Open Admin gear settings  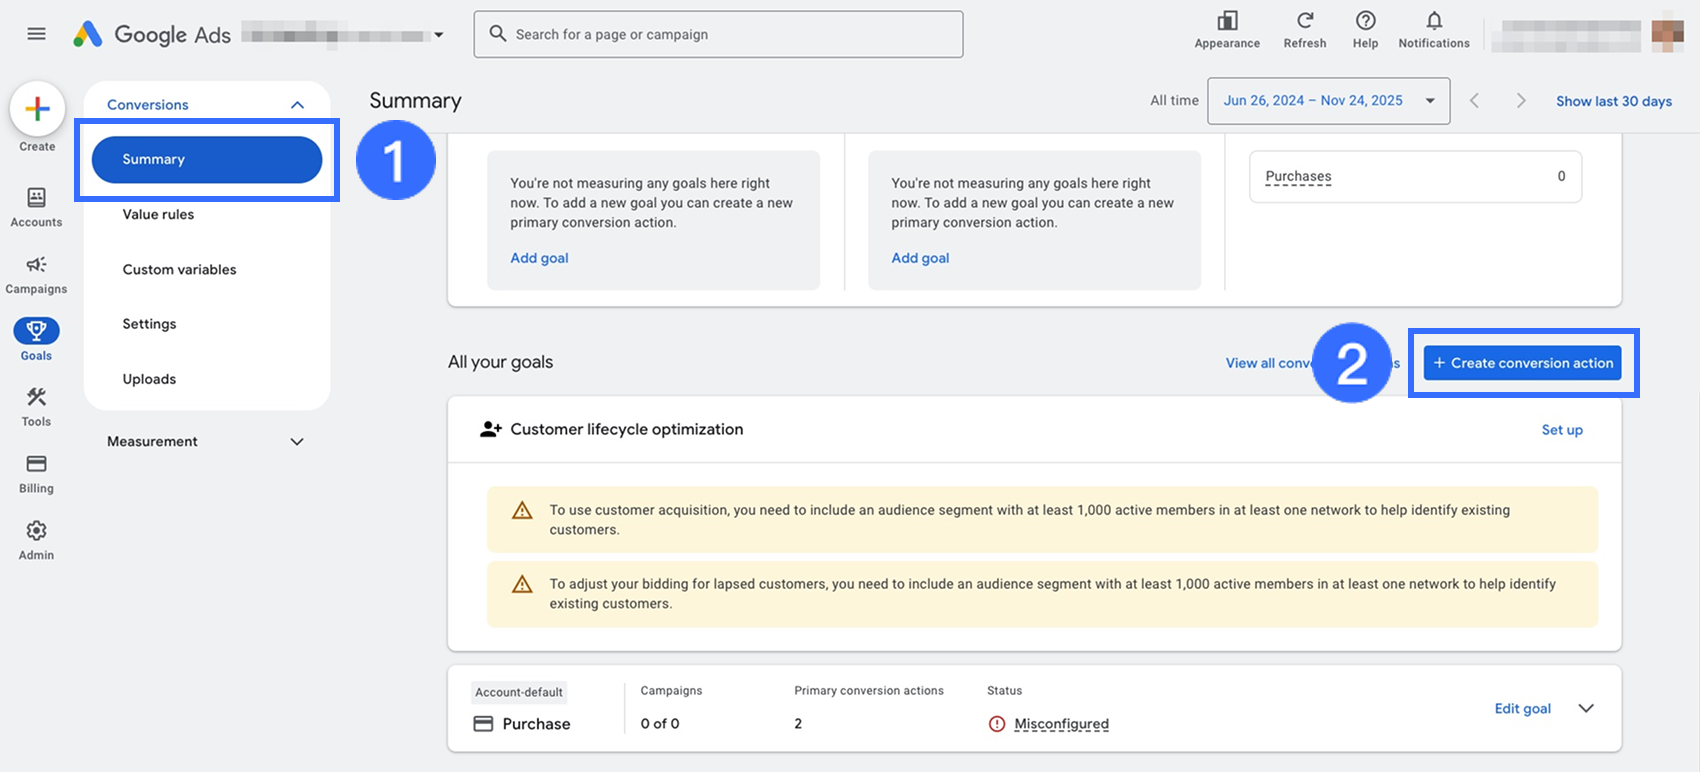[36, 539]
